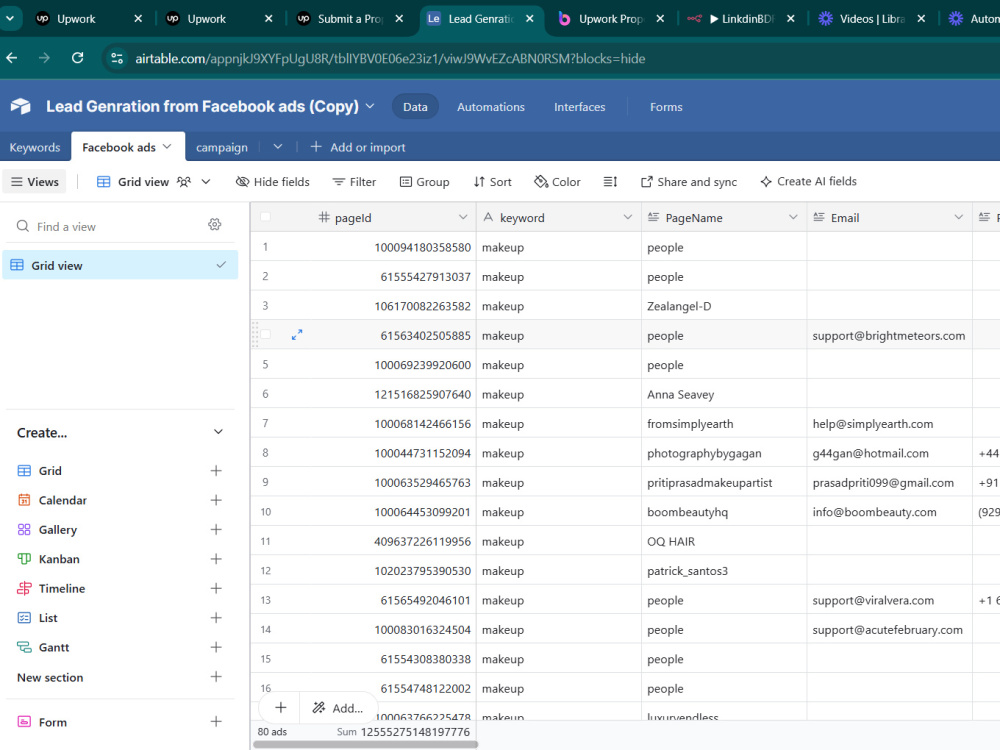Reload the page with the refresh icon
The image size is (1000, 750).
click(77, 58)
